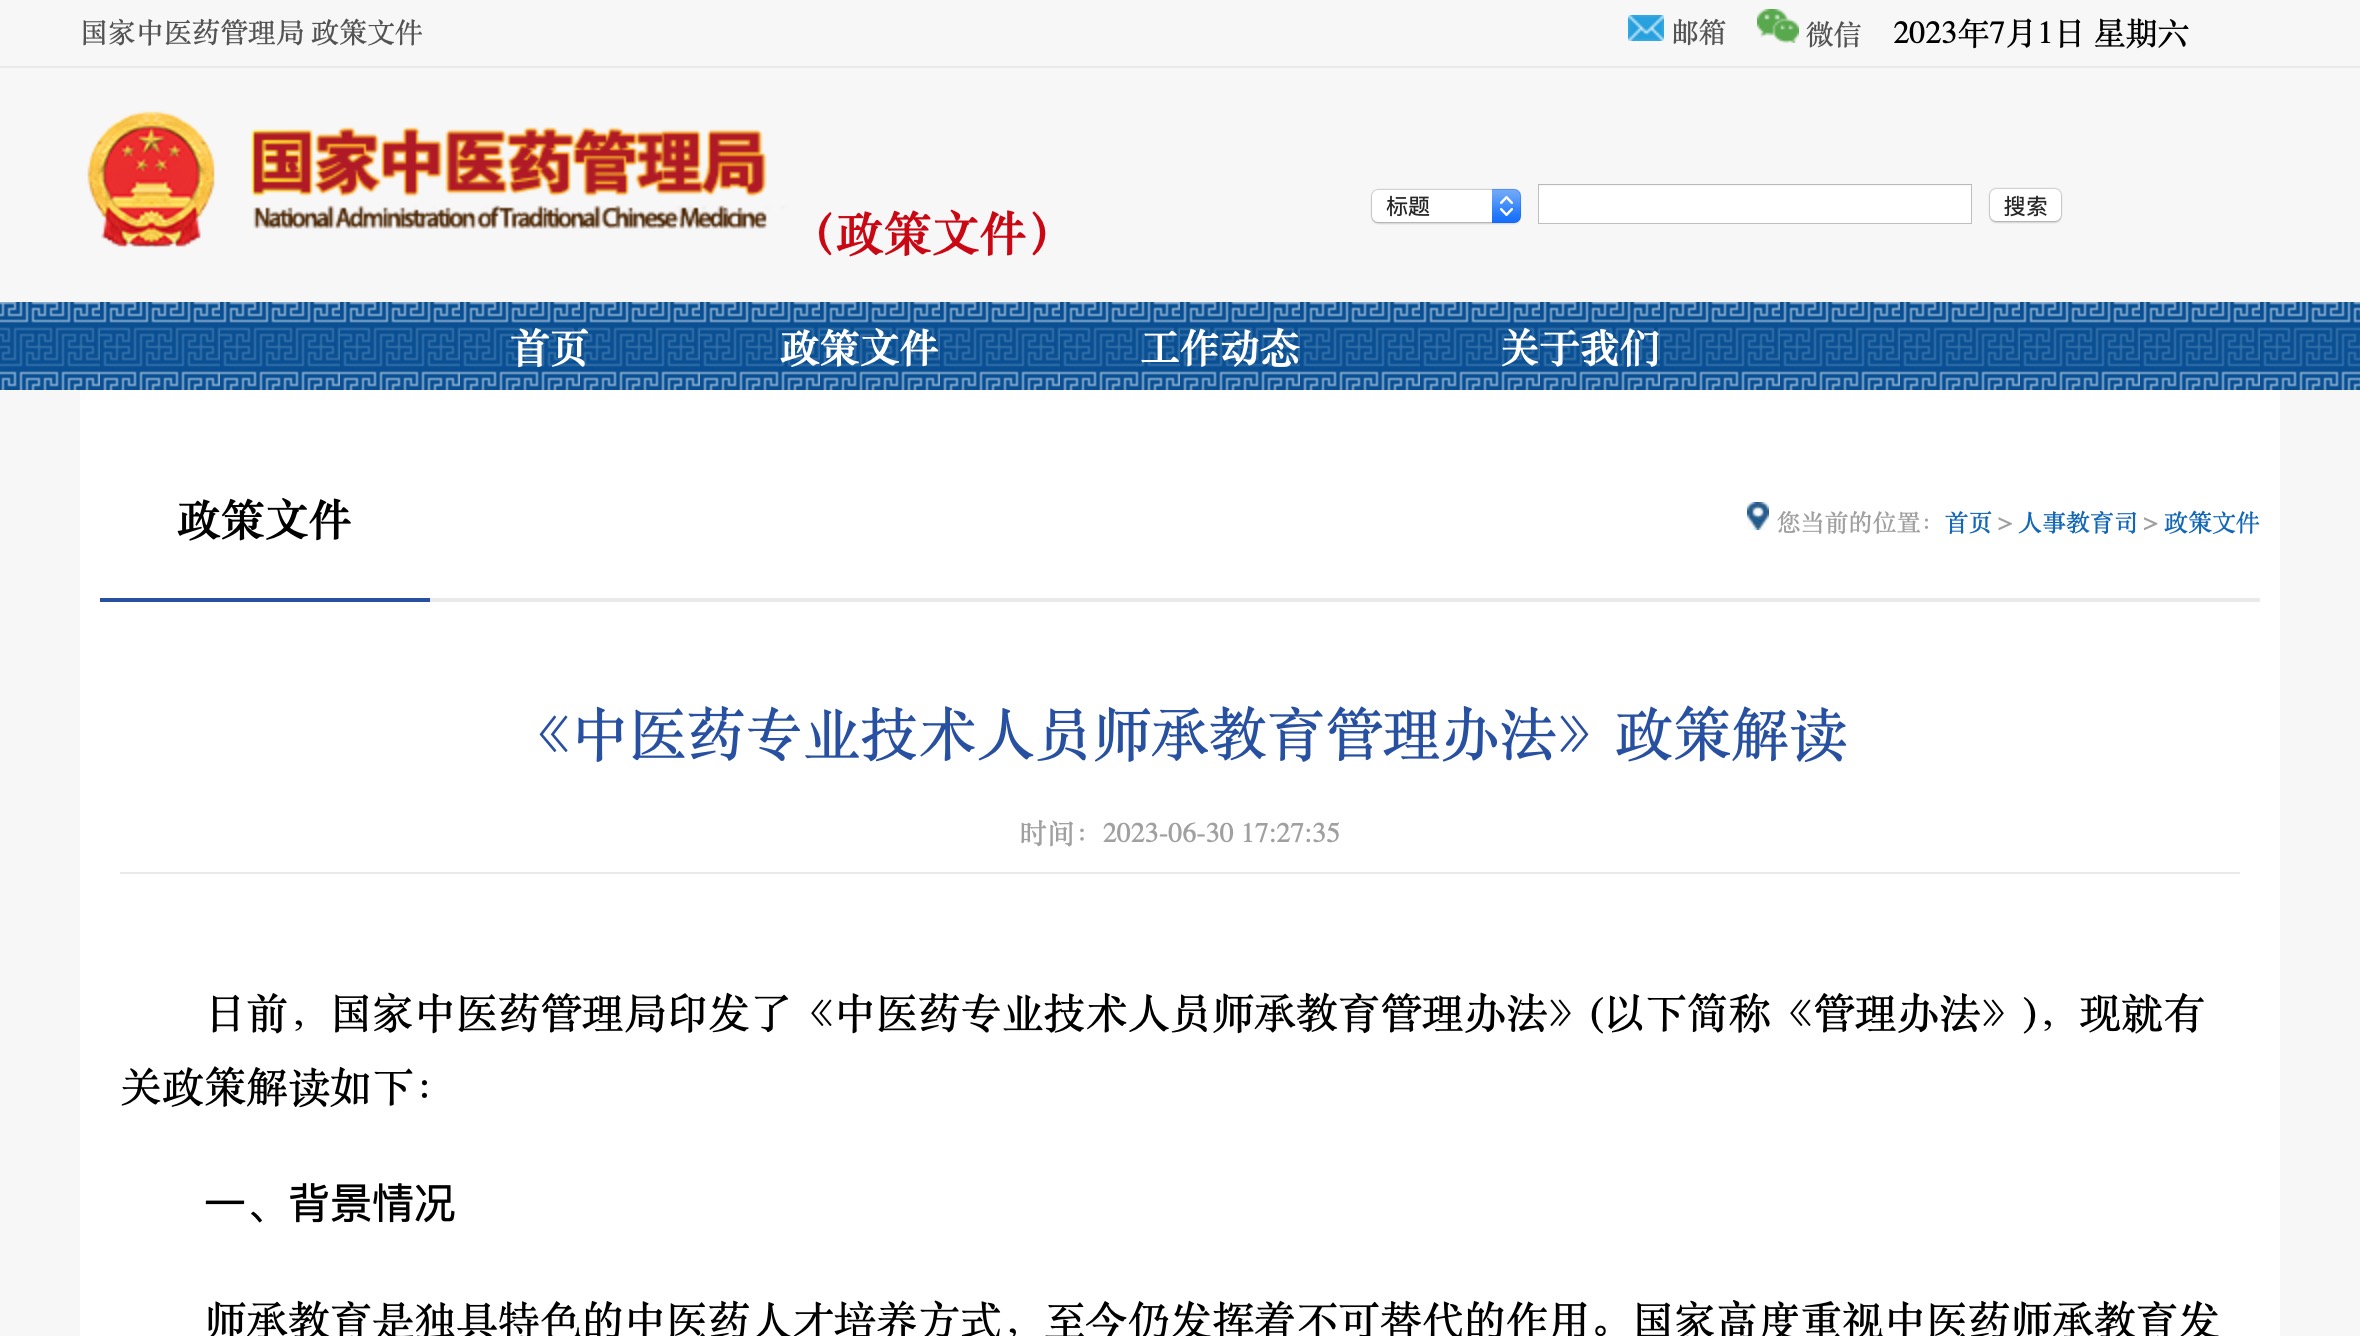Click the red (政策文件) subtitle

(932, 234)
